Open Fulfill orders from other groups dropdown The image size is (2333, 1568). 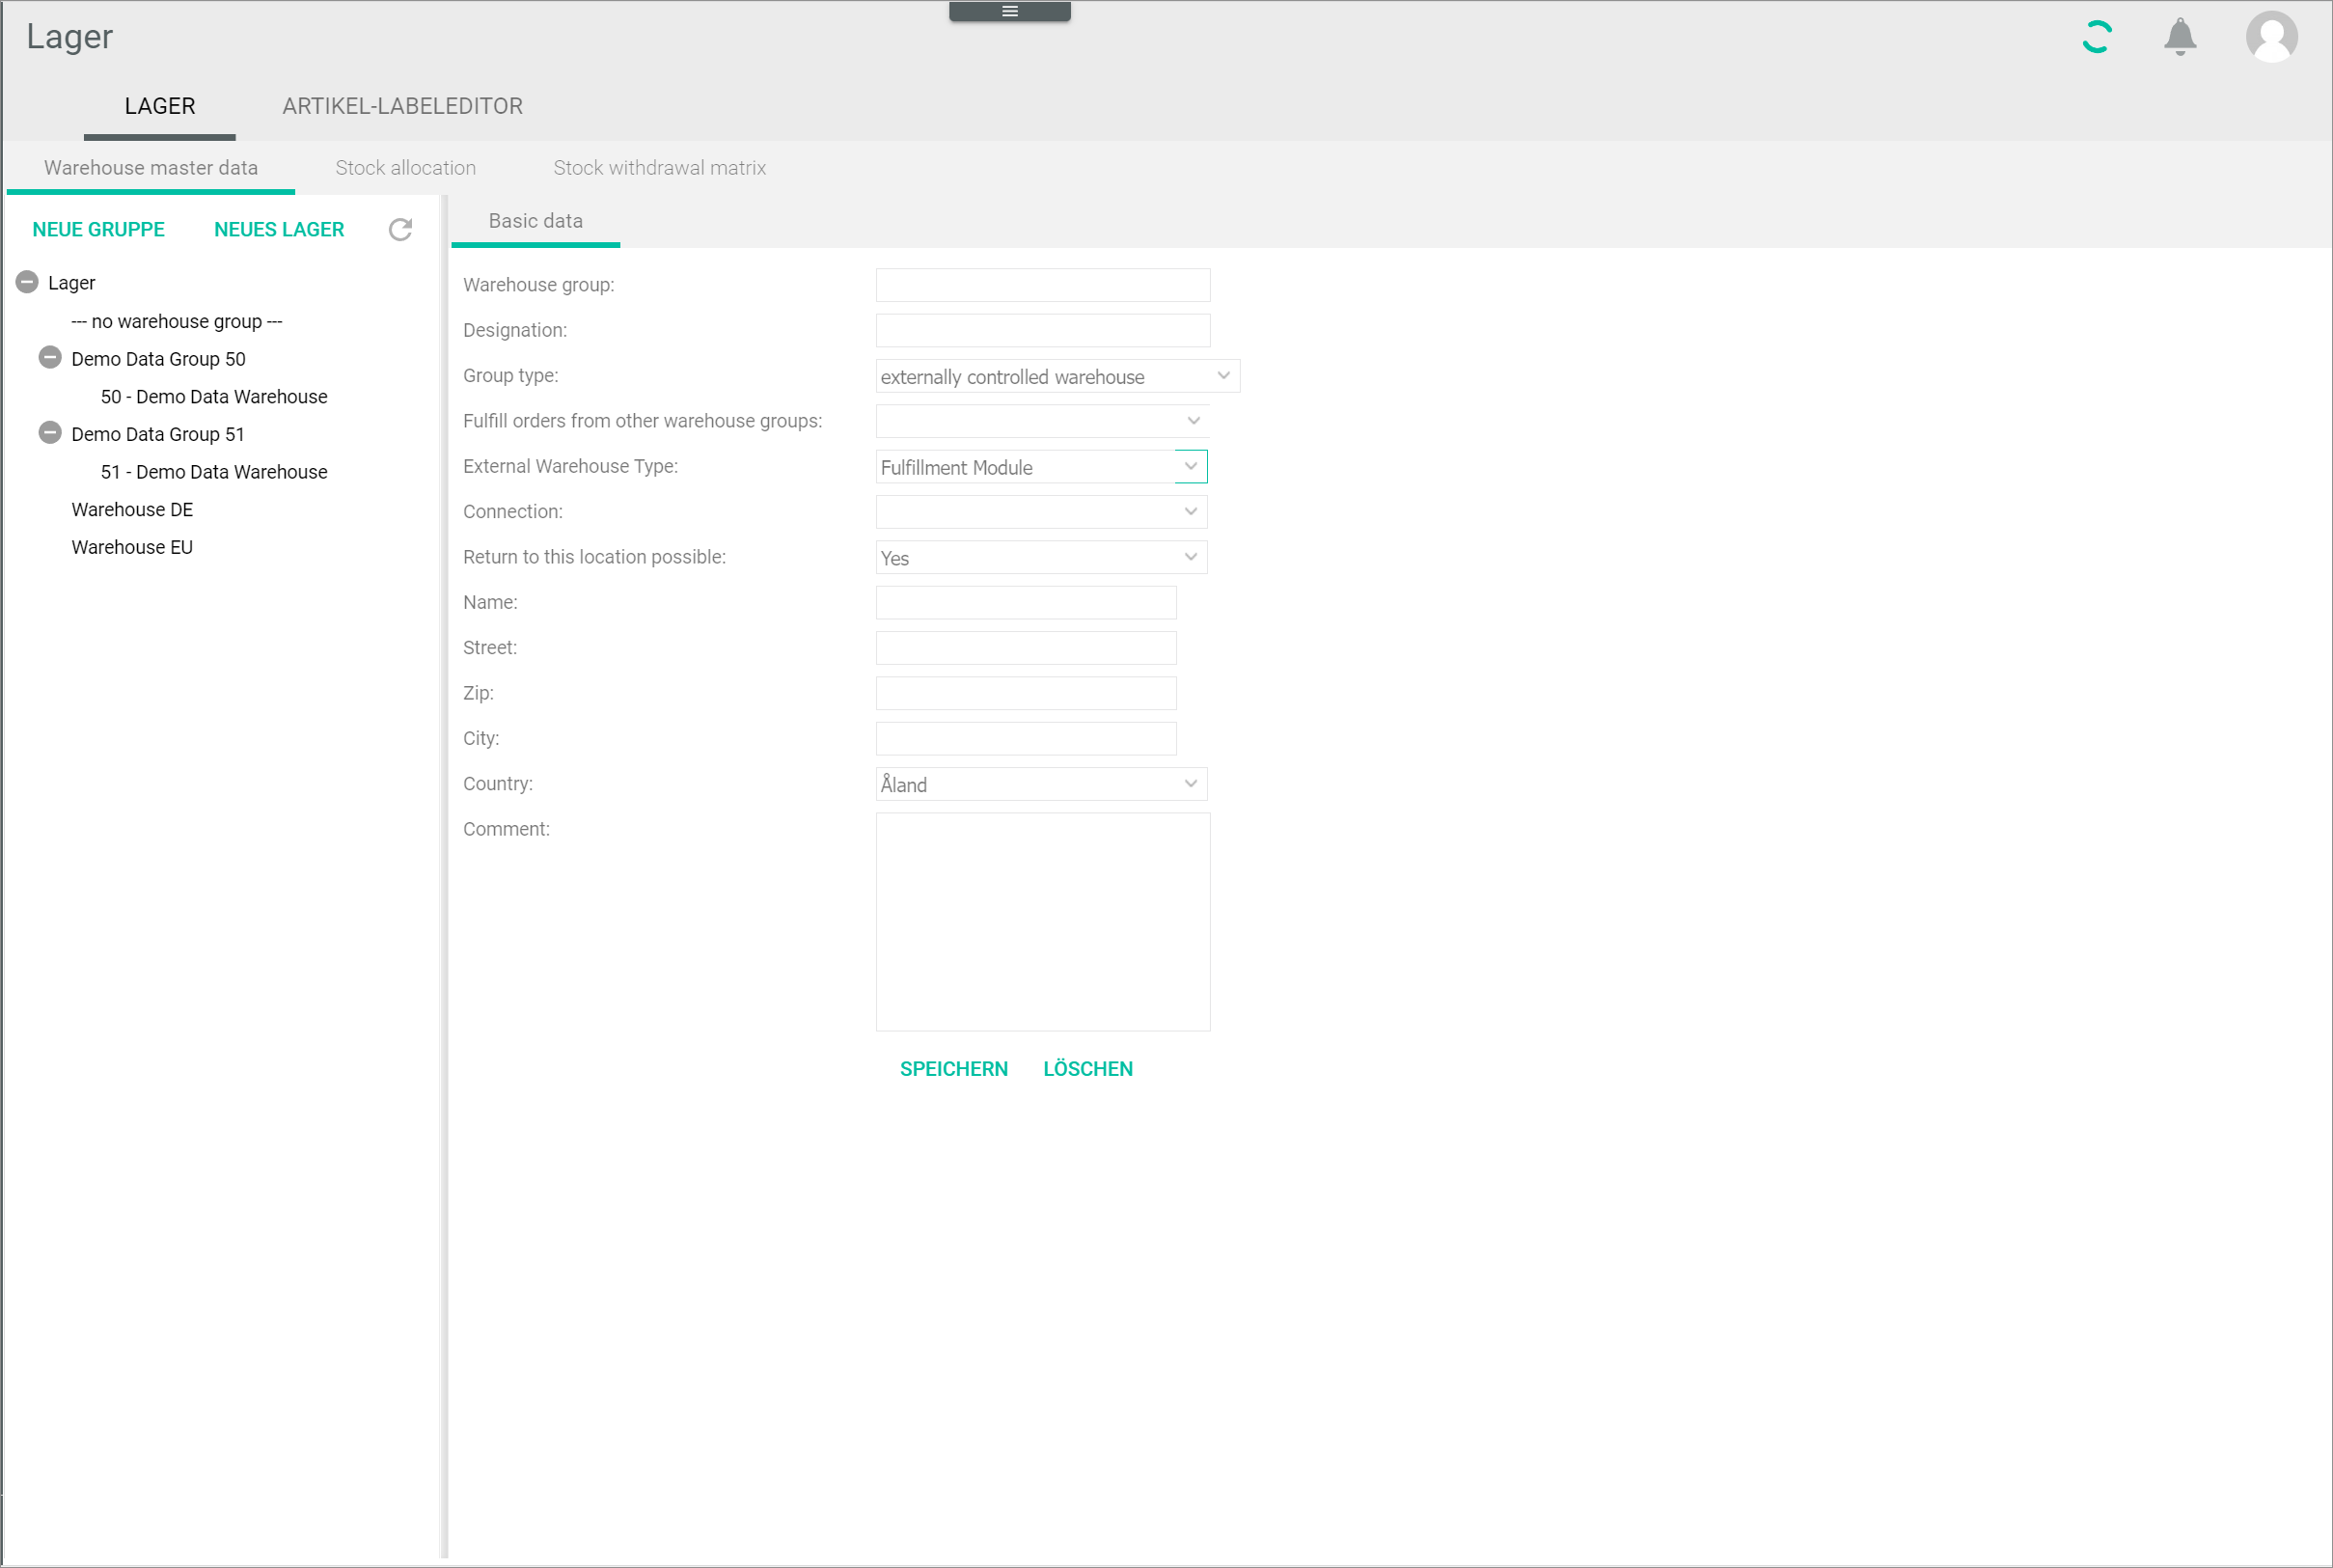[x=1042, y=421]
